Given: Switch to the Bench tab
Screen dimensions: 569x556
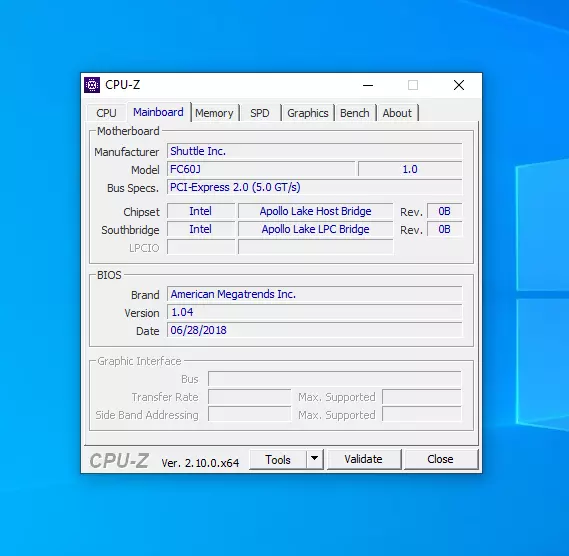Looking at the screenshot, I should pyautogui.click(x=355, y=113).
